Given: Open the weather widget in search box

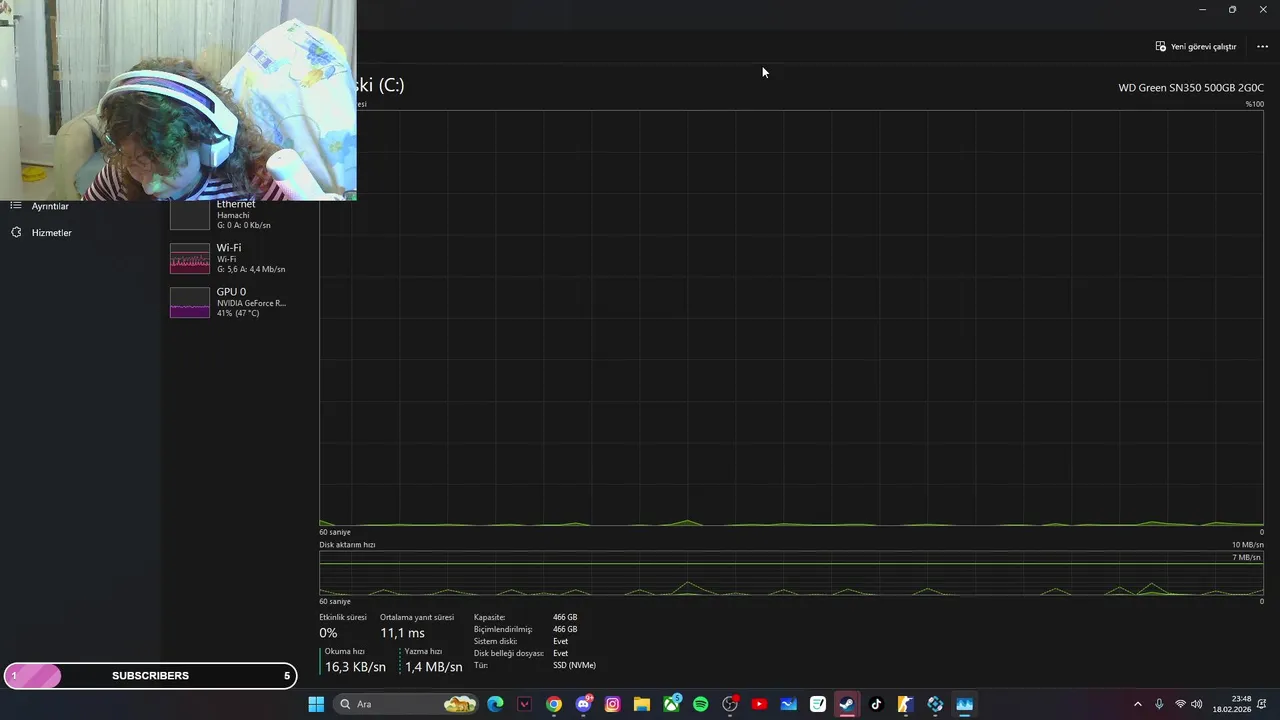Looking at the screenshot, I should click(460, 704).
